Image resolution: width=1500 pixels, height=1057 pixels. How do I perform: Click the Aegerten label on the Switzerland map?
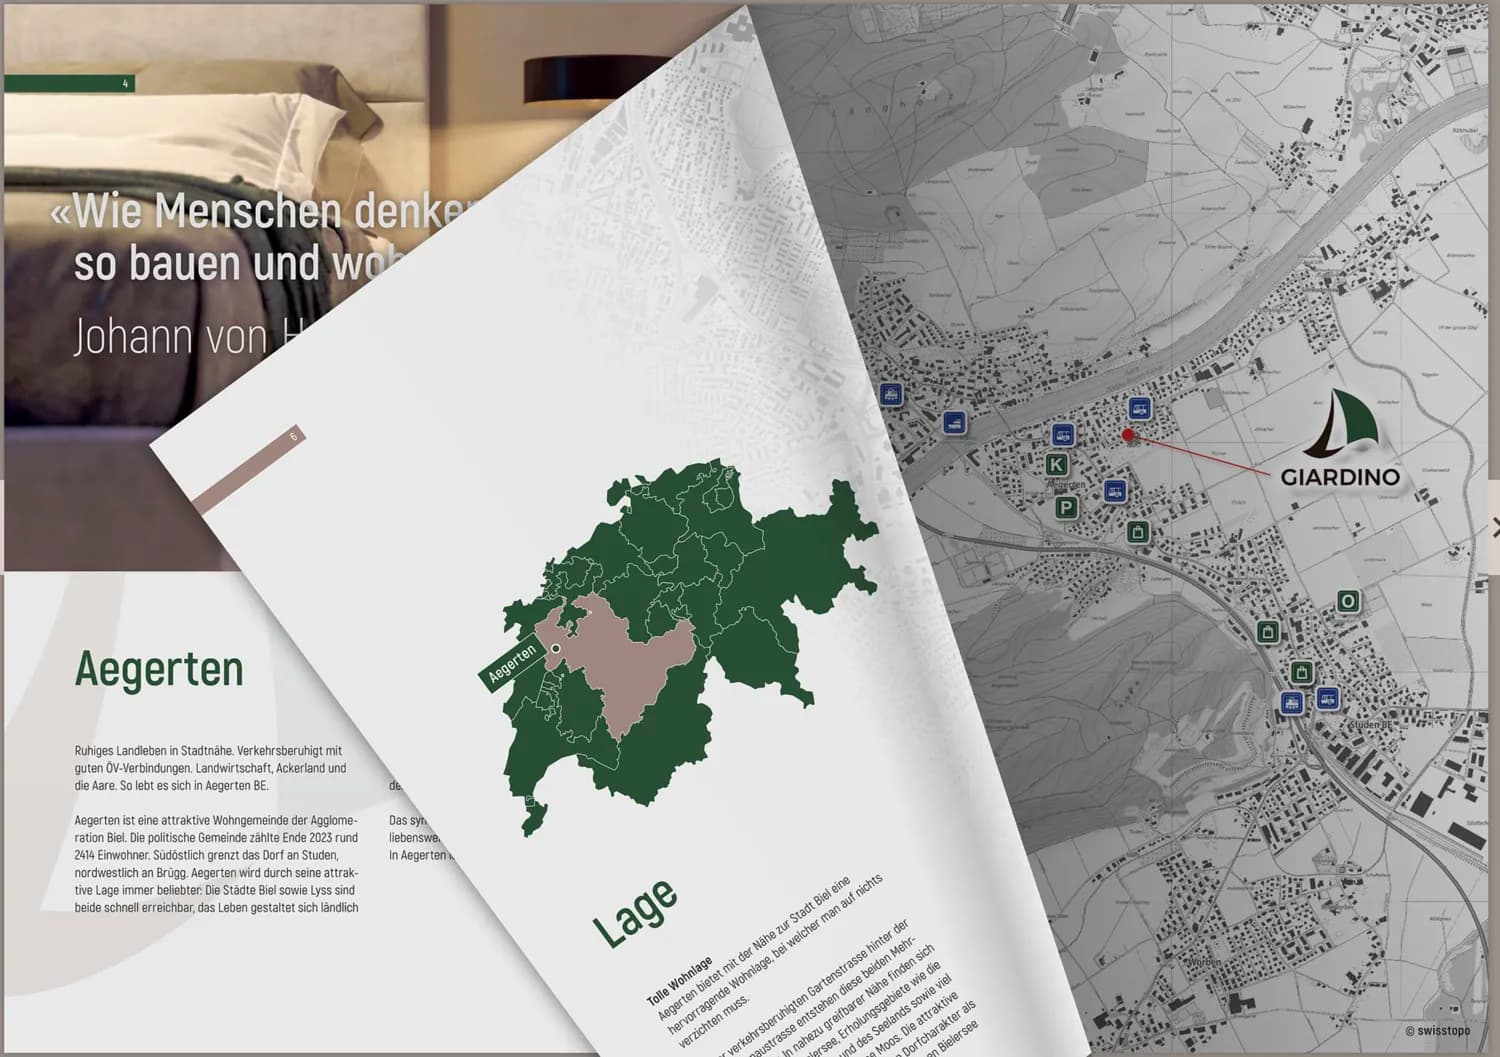pyautogui.click(x=512, y=663)
